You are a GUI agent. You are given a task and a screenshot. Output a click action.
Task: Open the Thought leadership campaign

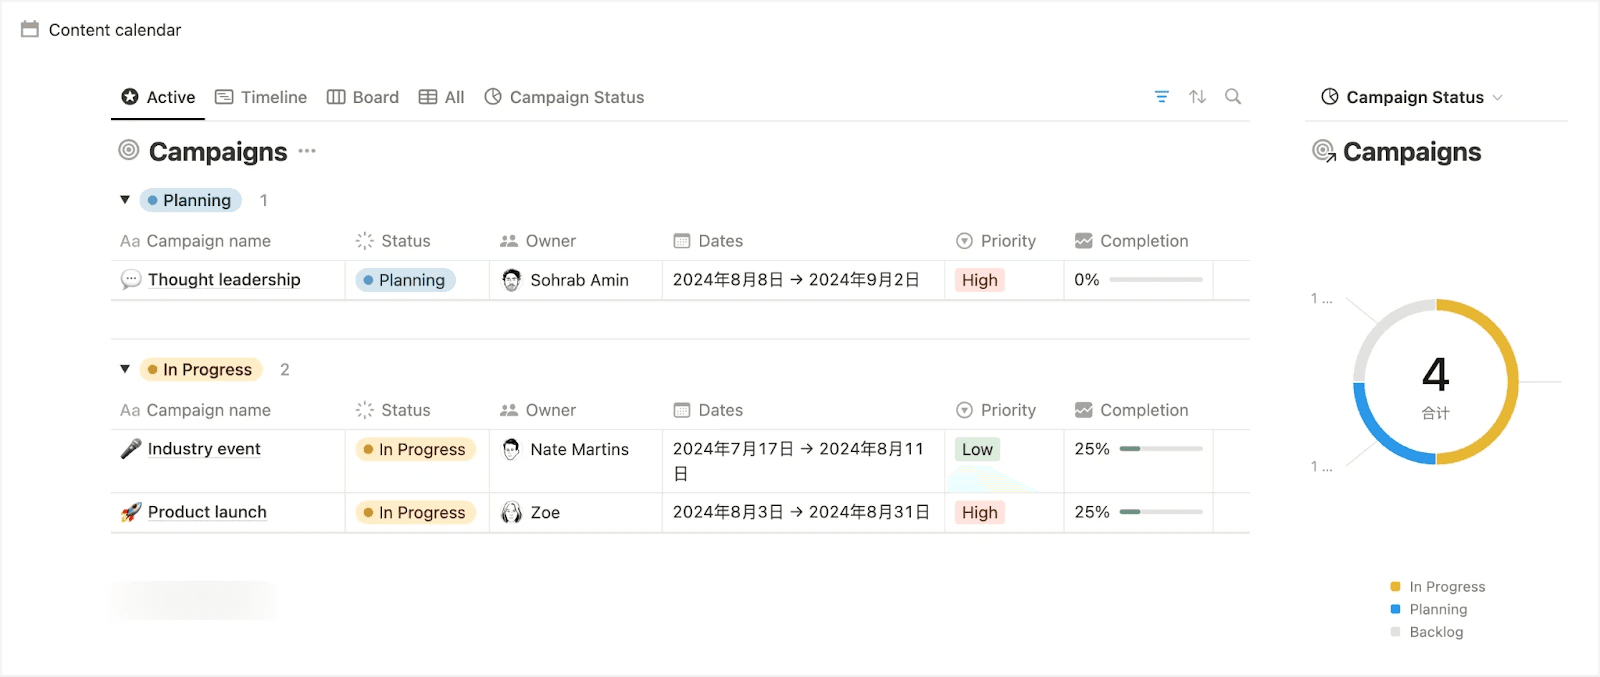224,280
